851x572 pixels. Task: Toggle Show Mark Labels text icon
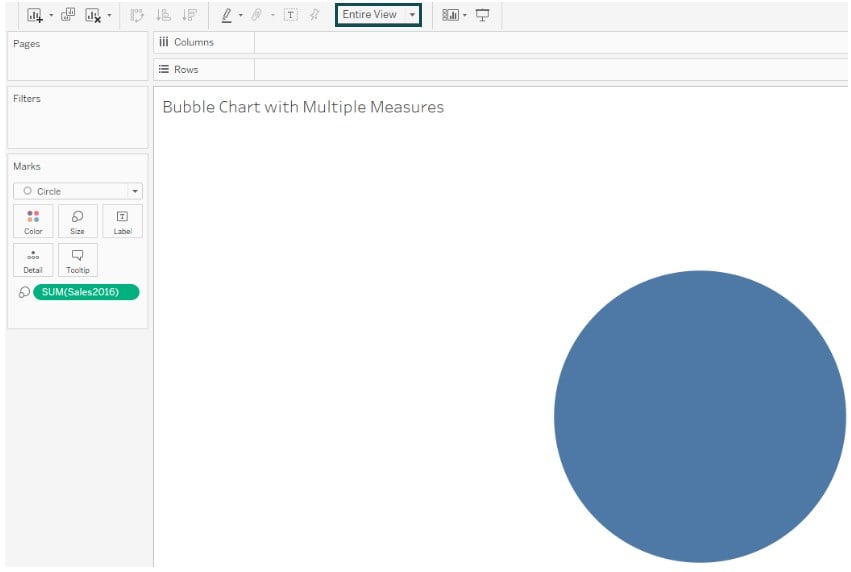pyautogui.click(x=291, y=15)
